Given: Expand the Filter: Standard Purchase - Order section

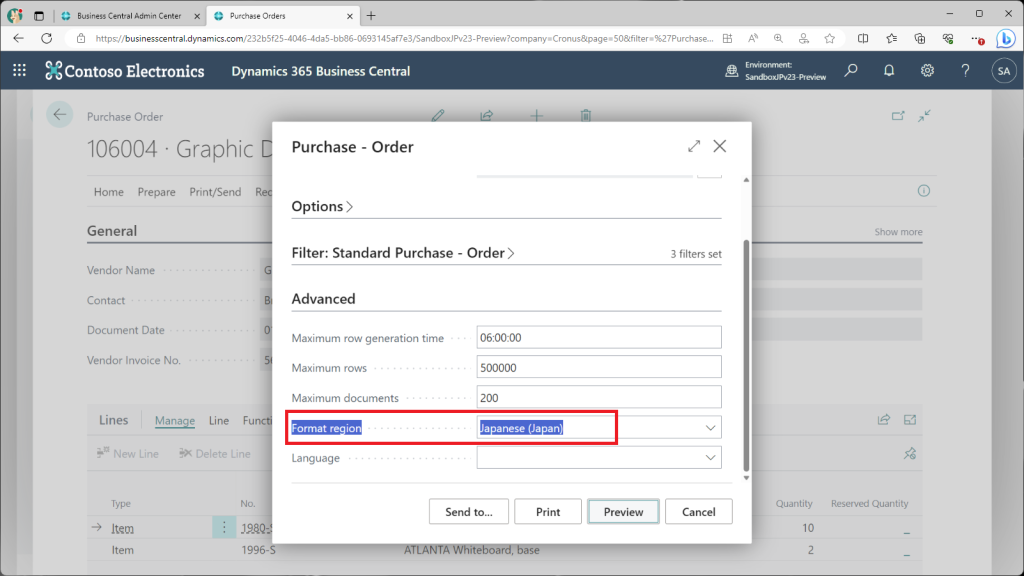Looking at the screenshot, I should tap(403, 253).
